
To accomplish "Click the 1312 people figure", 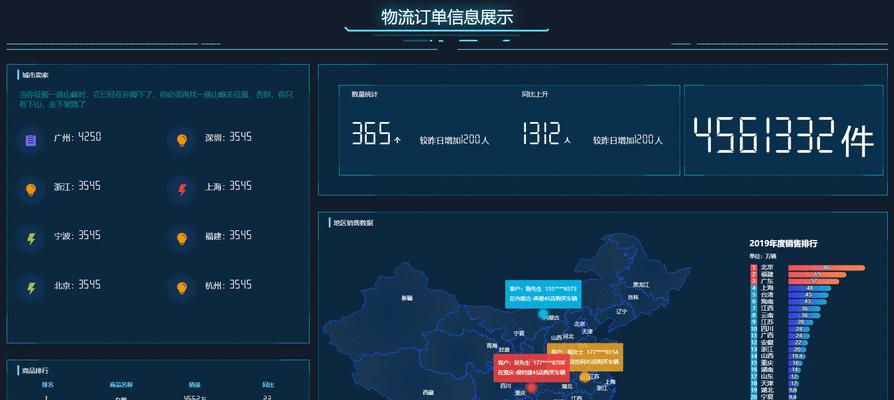I will coord(541,133).
